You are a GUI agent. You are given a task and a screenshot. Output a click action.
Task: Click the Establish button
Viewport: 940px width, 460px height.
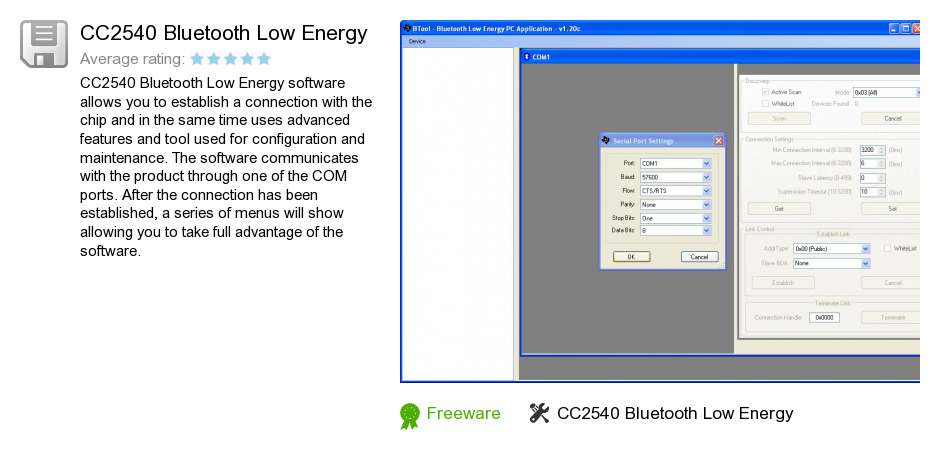click(783, 282)
